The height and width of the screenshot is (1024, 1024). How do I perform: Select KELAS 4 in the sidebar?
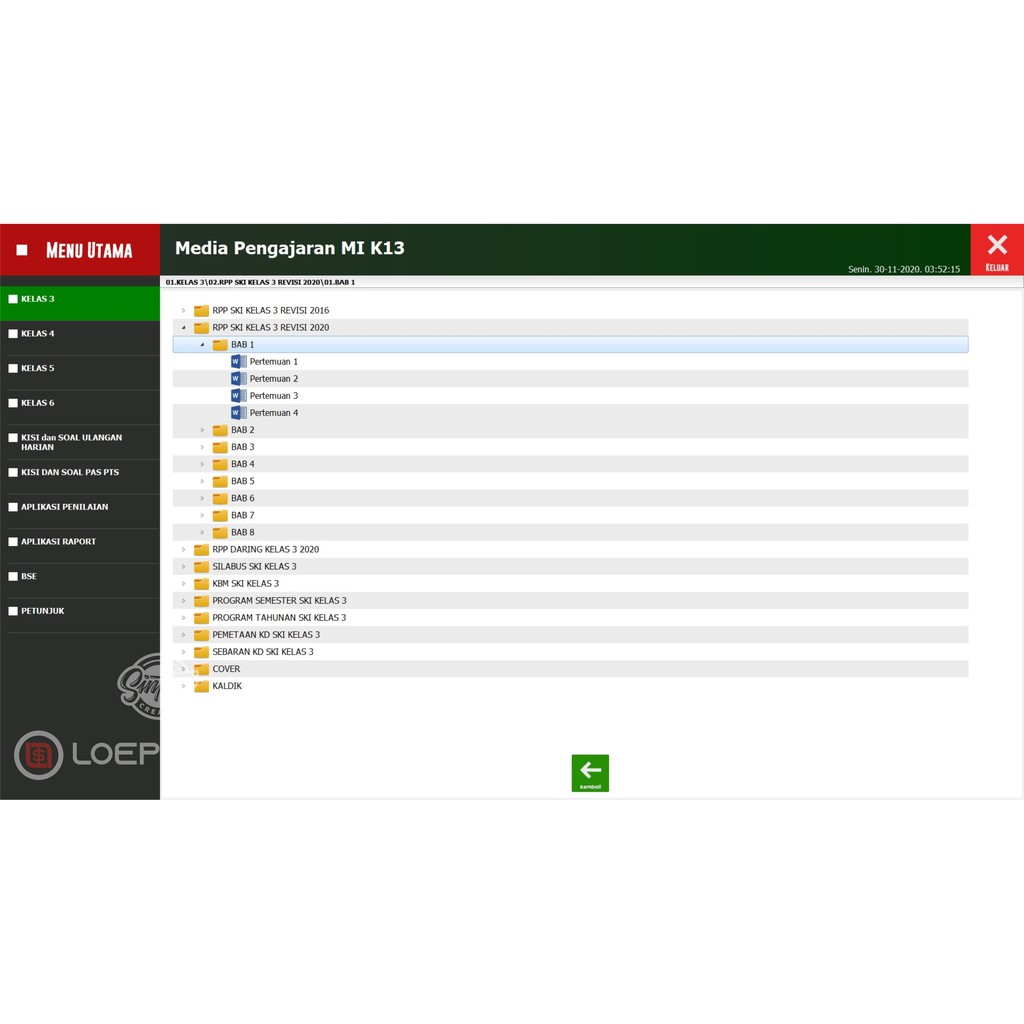coord(38,334)
